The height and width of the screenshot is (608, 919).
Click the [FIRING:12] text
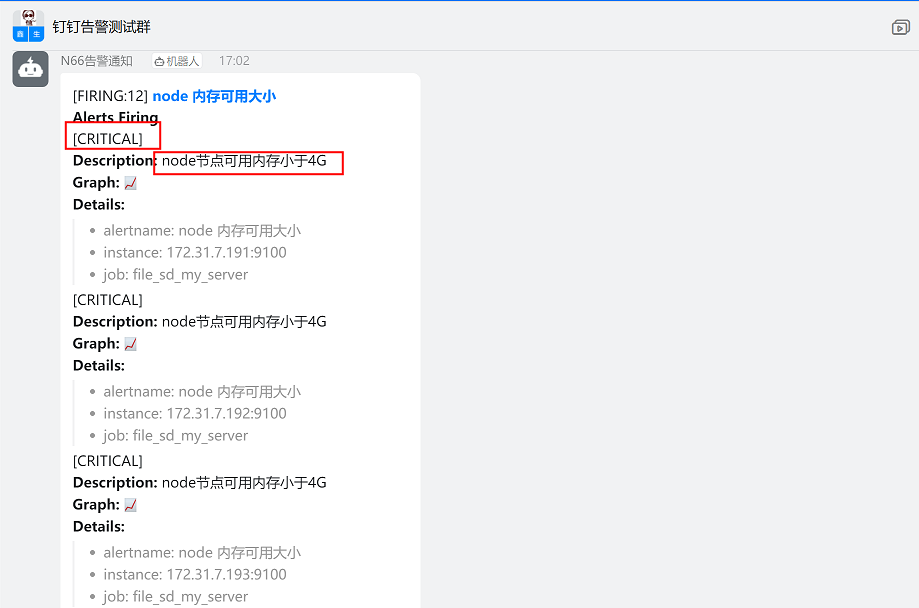tap(110, 96)
